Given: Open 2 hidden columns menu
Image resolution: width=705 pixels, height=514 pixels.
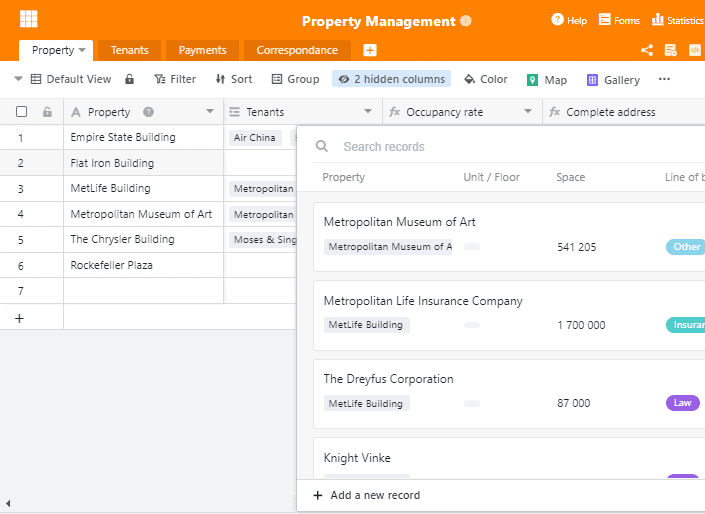Looking at the screenshot, I should pos(392,79).
